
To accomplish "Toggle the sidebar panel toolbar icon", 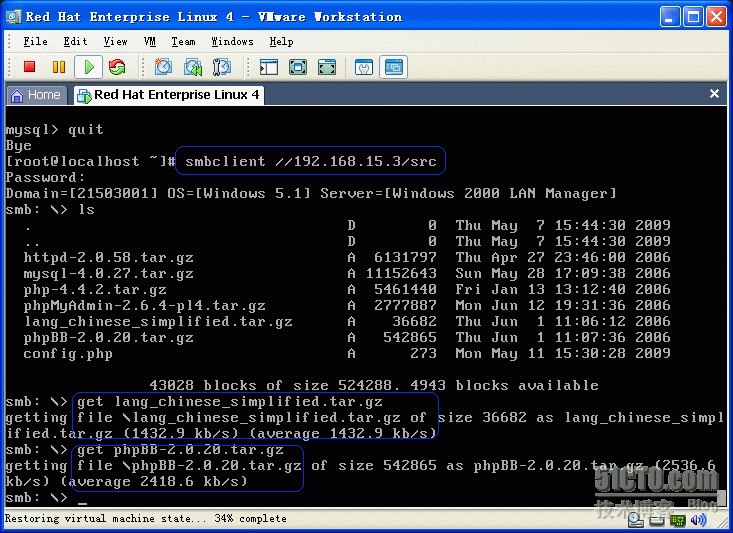I will (x=269, y=67).
